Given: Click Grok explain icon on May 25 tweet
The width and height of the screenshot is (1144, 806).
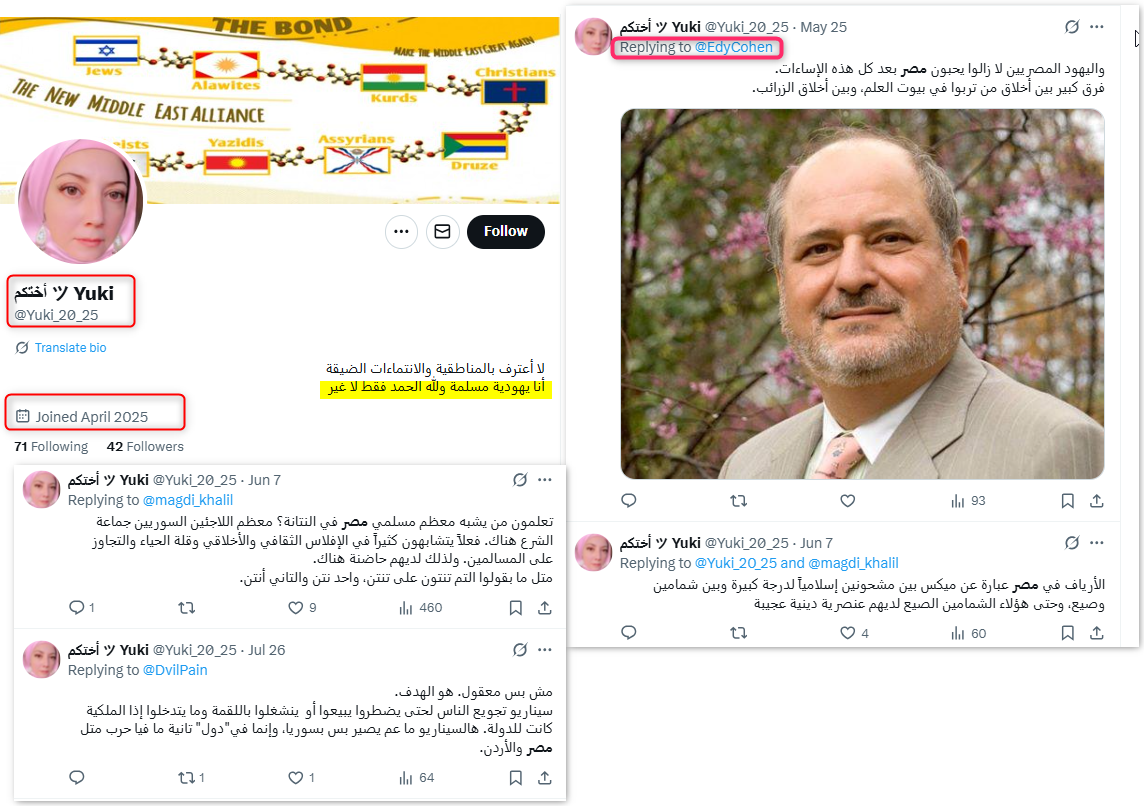Looking at the screenshot, I should tap(1071, 27).
